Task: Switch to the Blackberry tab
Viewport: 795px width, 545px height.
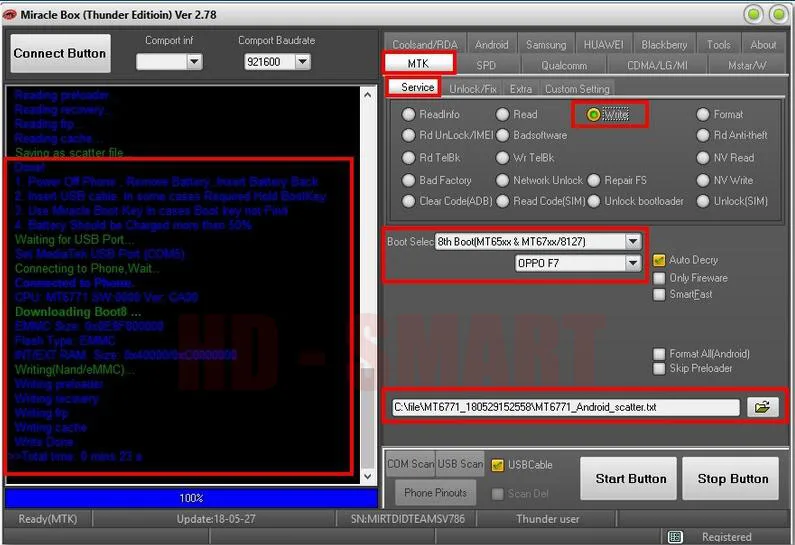Action: (664, 45)
